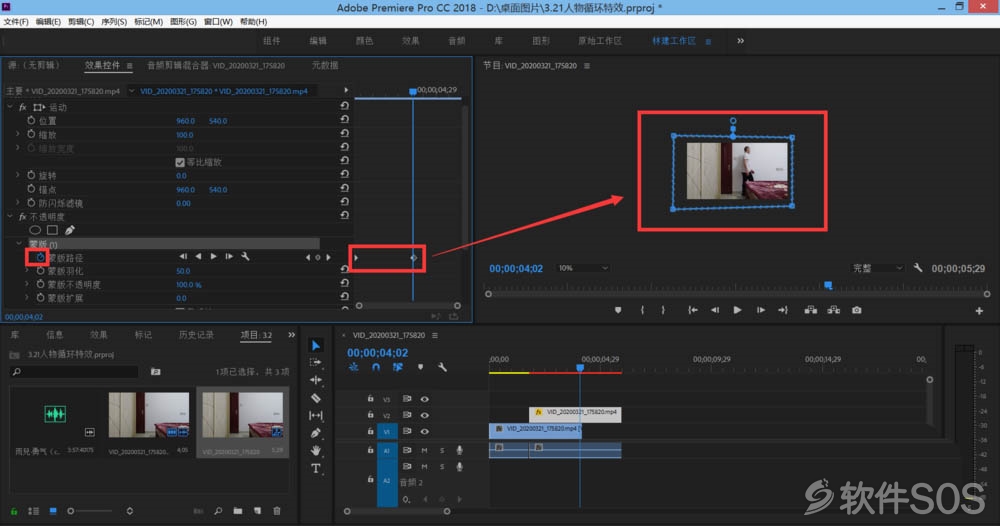
Task: Step forward one frame in Program monitor
Action: click(x=761, y=310)
